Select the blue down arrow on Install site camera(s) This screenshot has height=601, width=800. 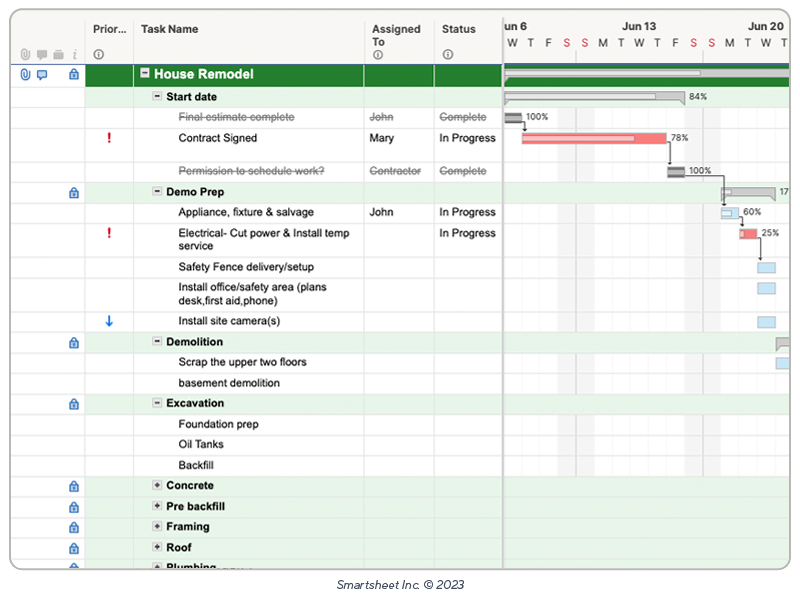tap(110, 320)
